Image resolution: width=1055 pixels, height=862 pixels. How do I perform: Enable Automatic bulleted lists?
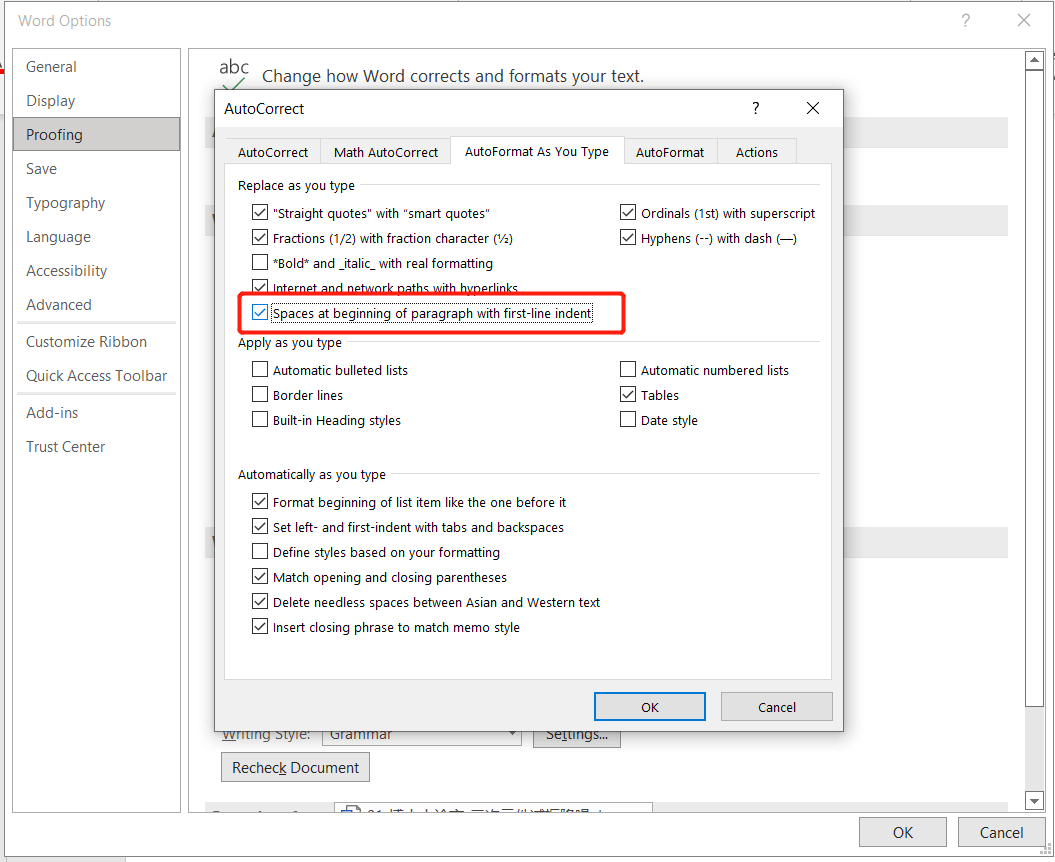tap(260, 369)
